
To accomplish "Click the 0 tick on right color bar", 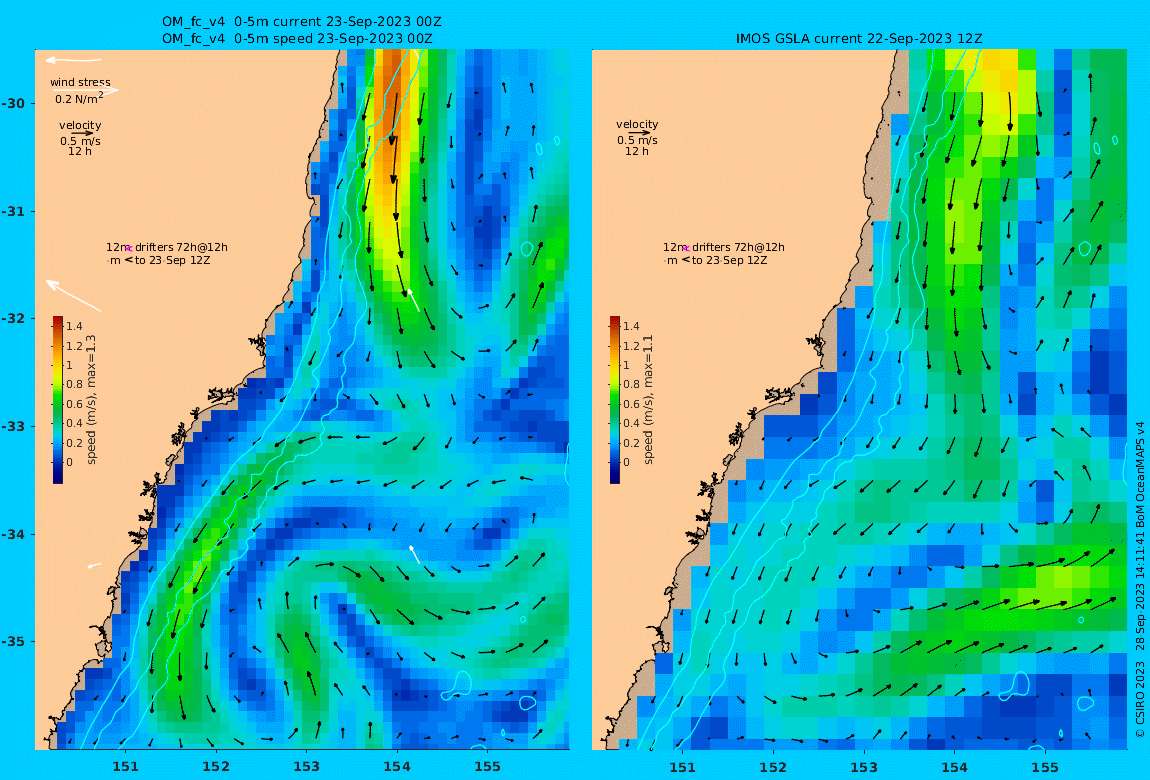I will 626,462.
